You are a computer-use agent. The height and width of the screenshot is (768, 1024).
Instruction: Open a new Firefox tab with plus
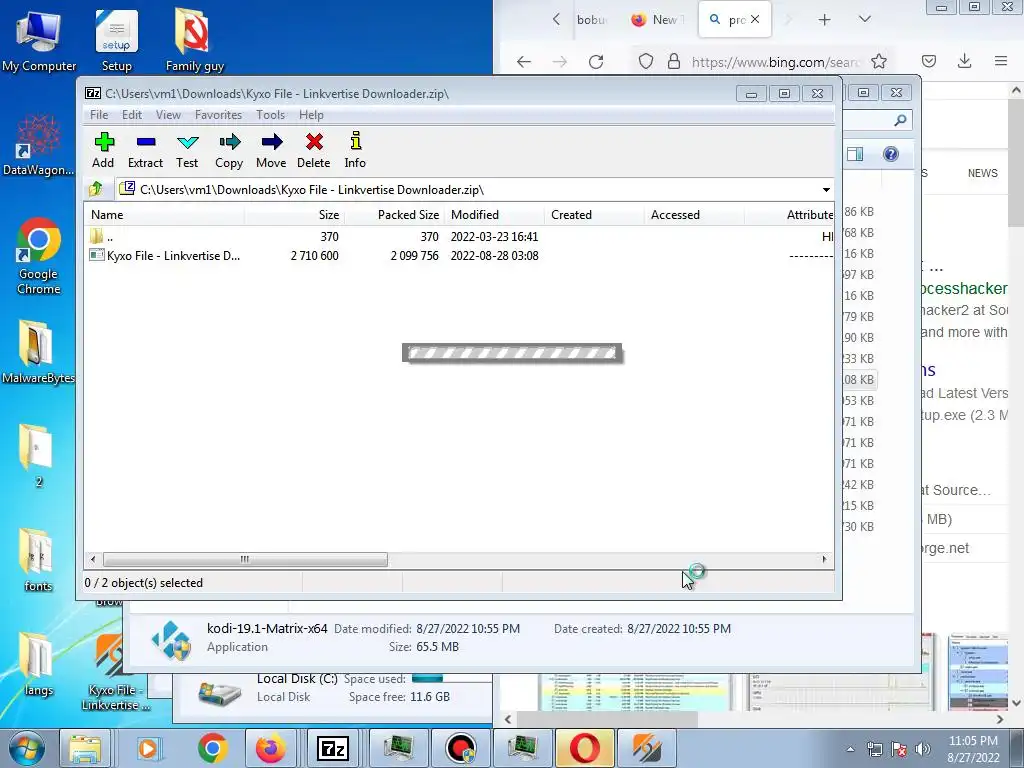tap(824, 20)
